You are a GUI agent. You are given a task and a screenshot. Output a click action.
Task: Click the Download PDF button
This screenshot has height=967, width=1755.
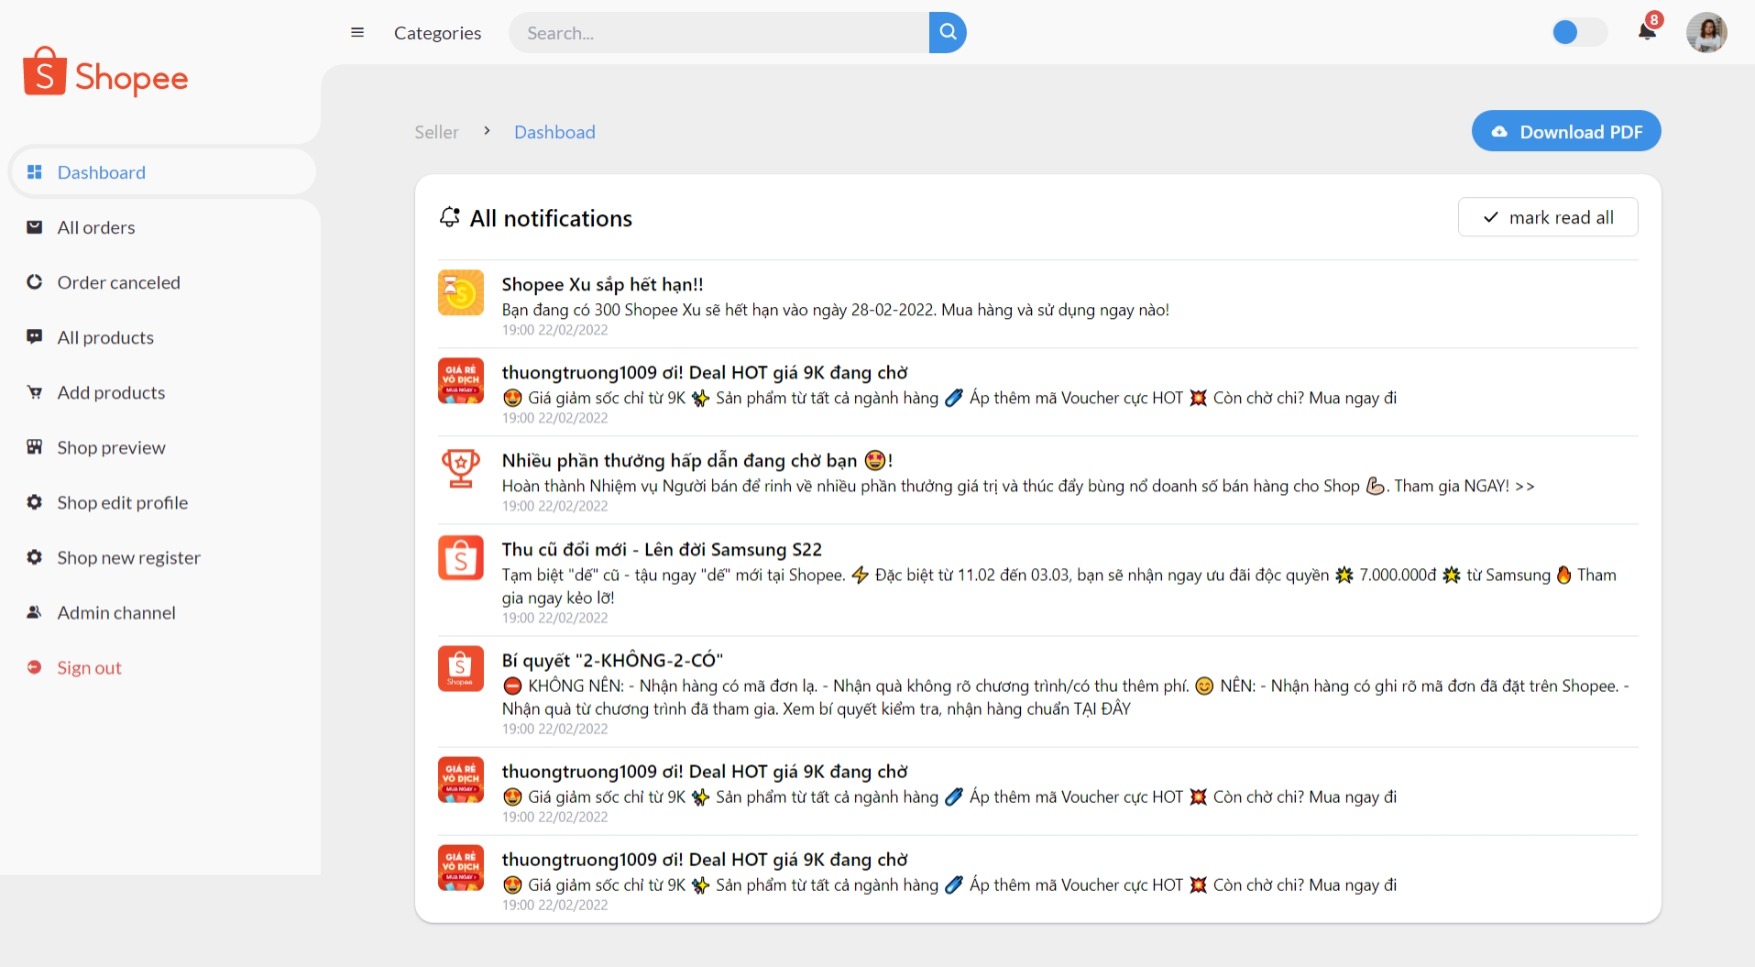(x=1566, y=131)
